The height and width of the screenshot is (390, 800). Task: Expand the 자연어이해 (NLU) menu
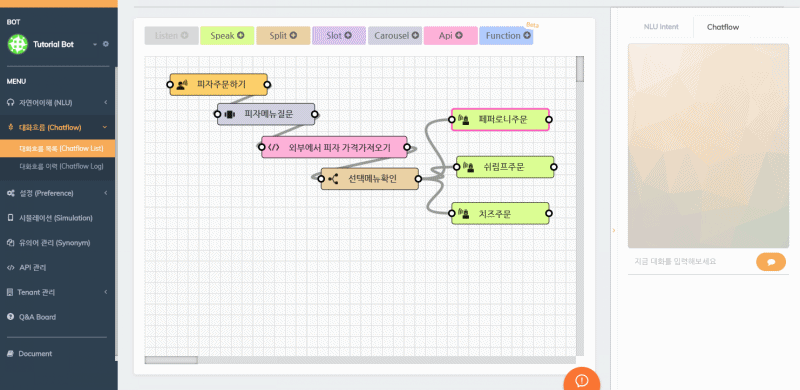[x=57, y=103]
